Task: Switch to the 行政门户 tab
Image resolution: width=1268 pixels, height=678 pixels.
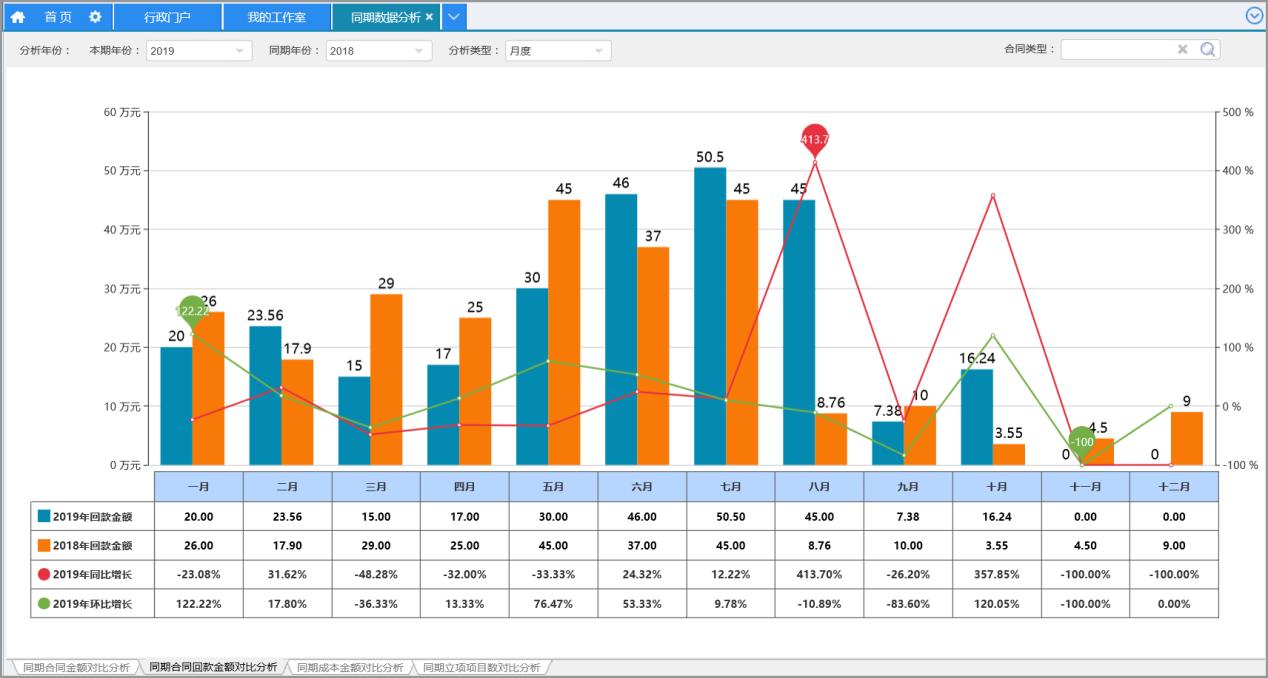Action: [x=167, y=17]
